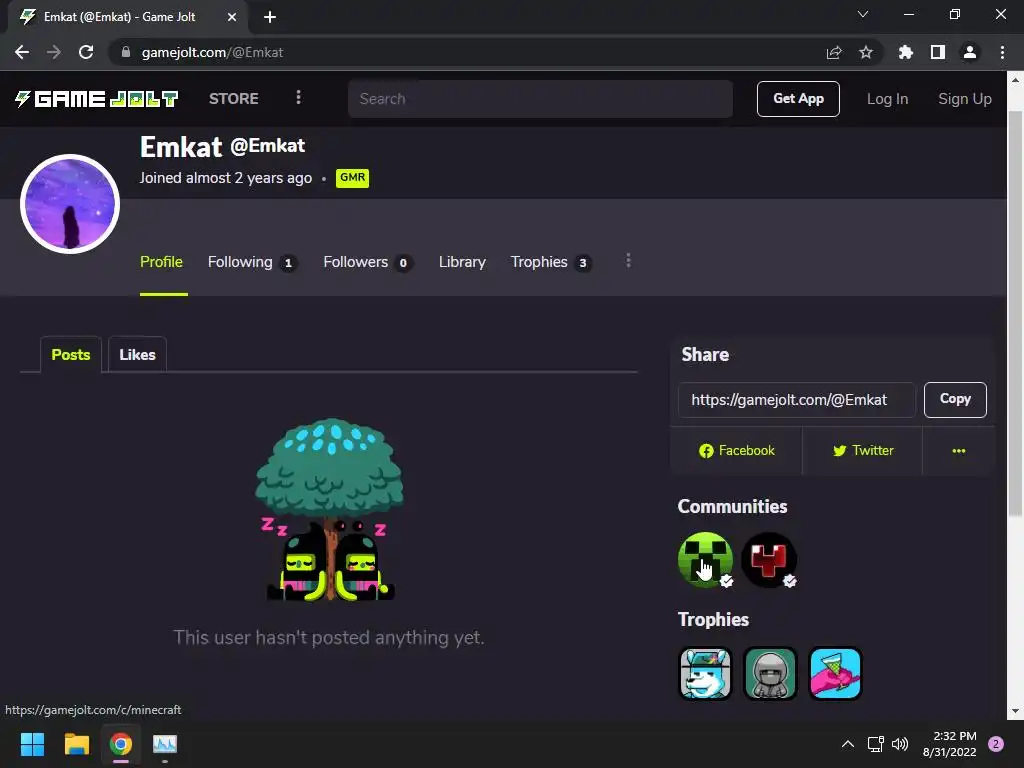Open the Sign Up link
Viewport: 1024px width, 768px height.
tap(965, 99)
